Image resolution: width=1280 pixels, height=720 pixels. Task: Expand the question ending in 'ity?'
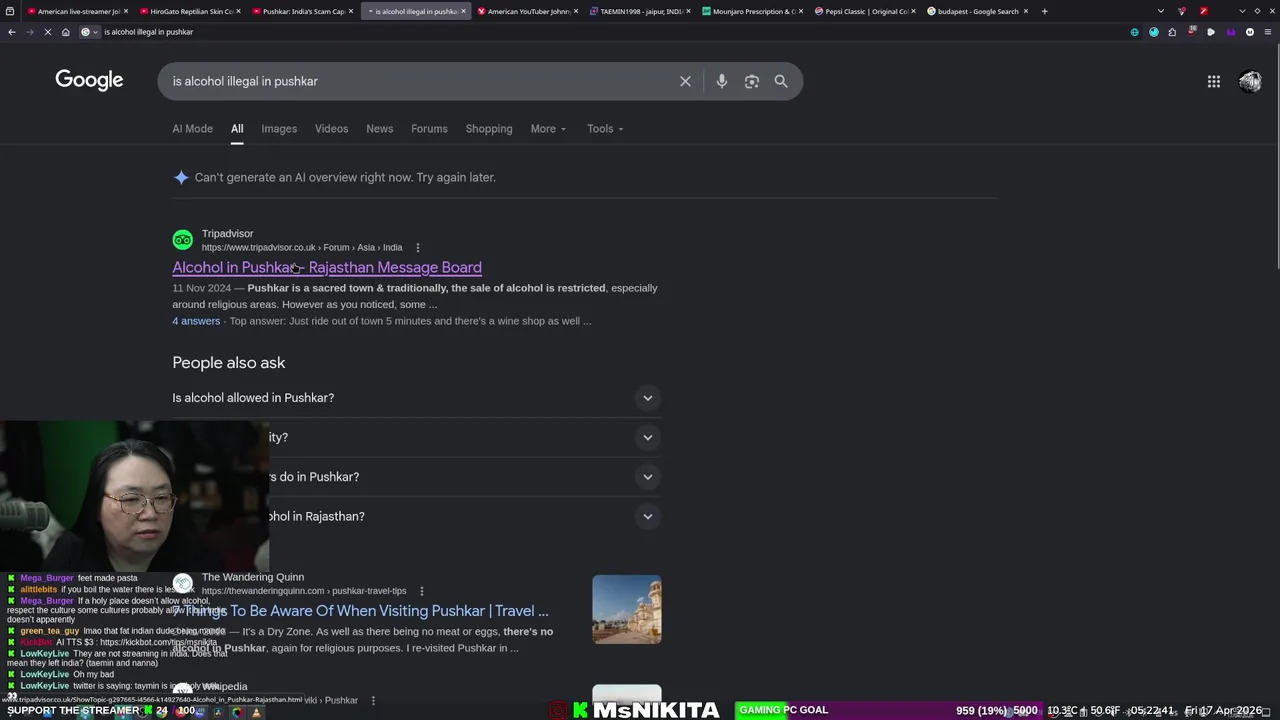pos(417,437)
